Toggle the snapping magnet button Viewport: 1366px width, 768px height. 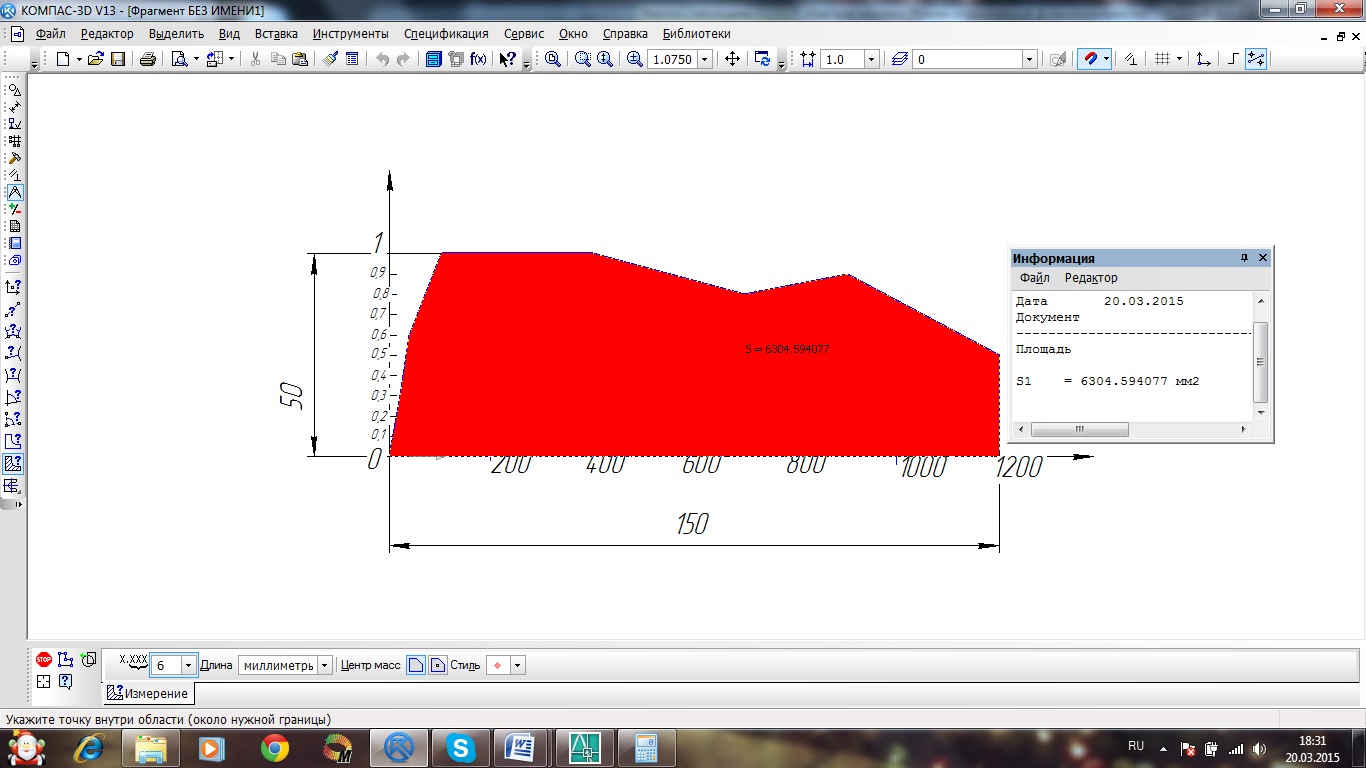pos(1091,59)
